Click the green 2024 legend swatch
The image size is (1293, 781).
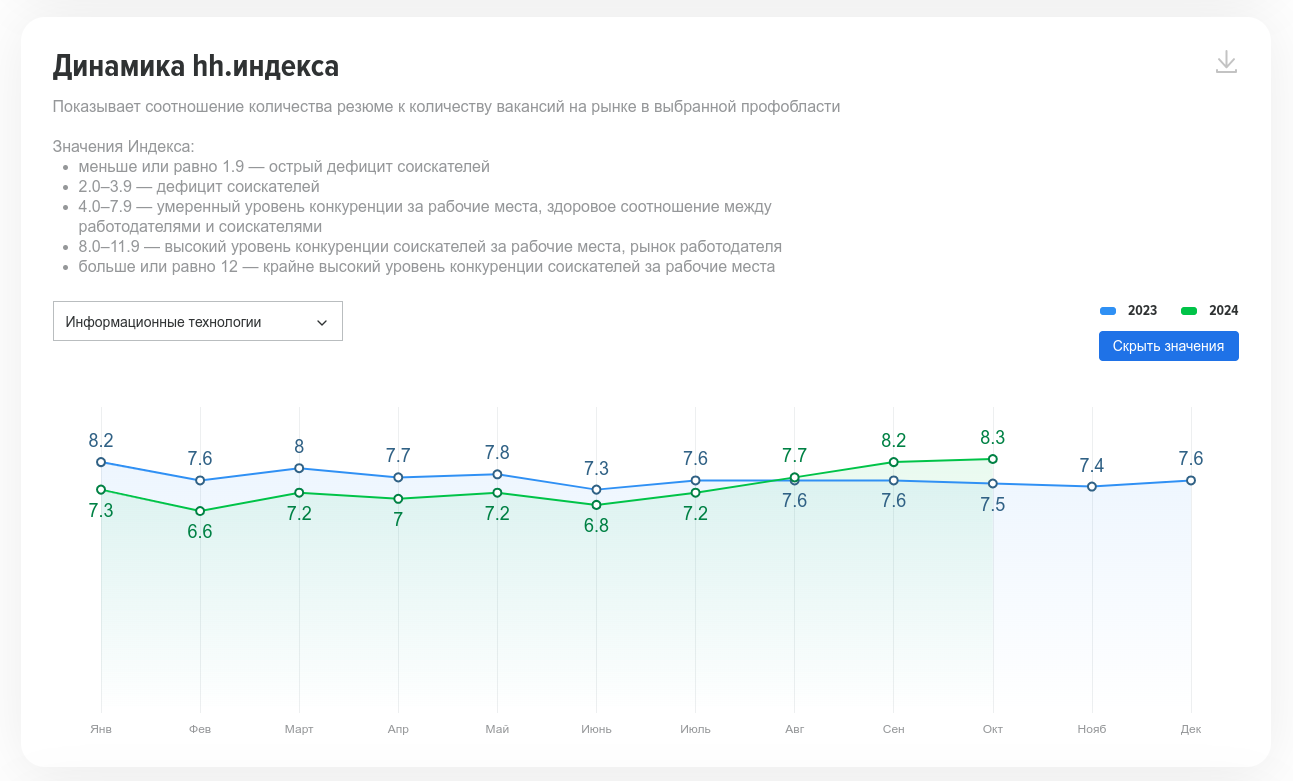(x=1189, y=311)
